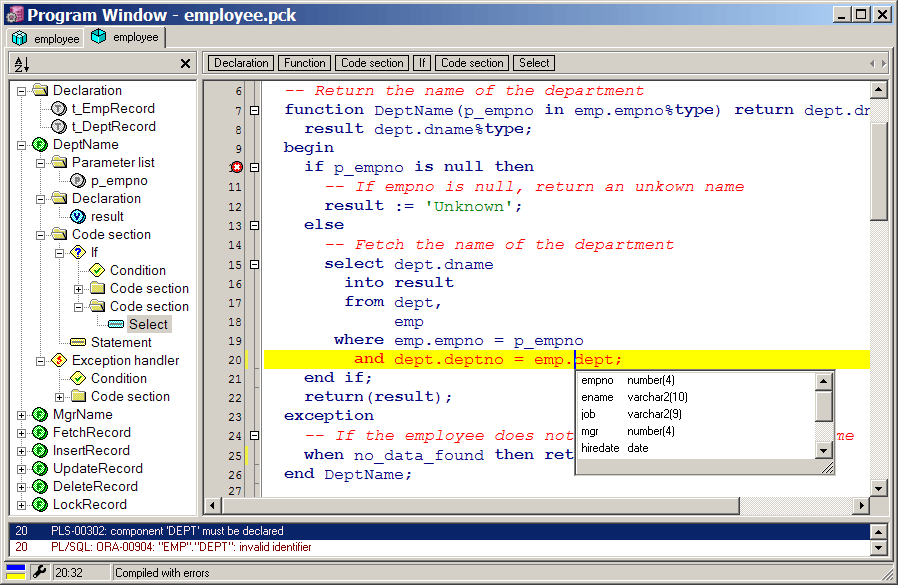Collapse the Declaration tree node
898x585 pixels.
(x=22, y=91)
